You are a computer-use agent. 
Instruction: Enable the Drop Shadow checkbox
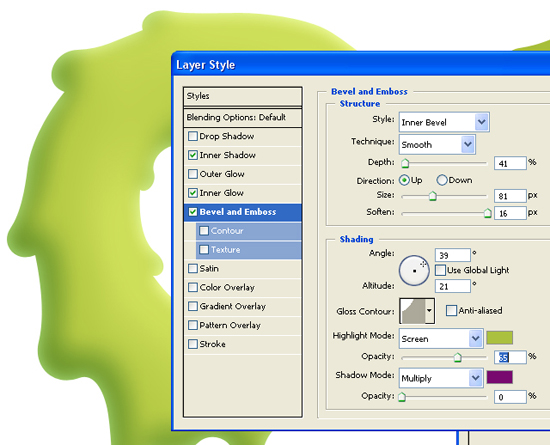193,136
